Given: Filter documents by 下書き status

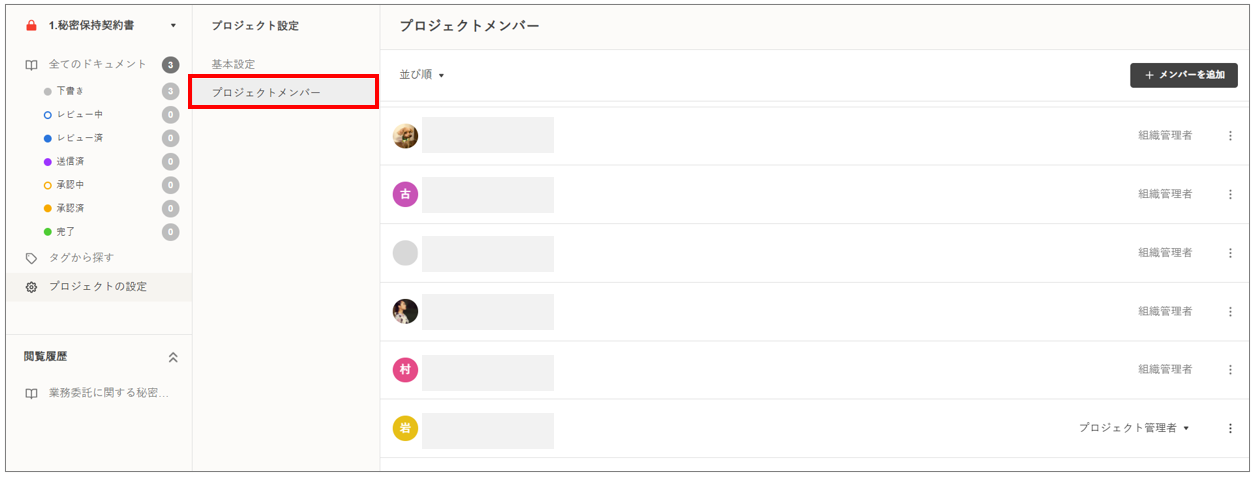Looking at the screenshot, I should tap(70, 91).
